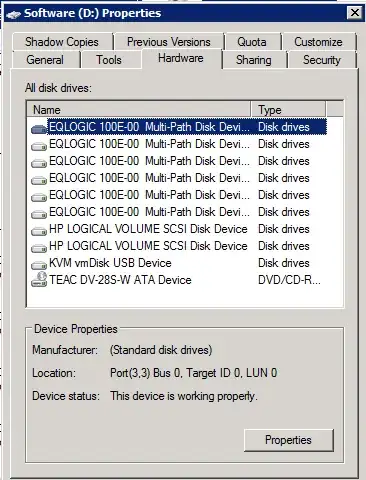Screen dimensions: 366x480
Task: Click the last EQLOGIC disk drive icon
Action: click(39, 214)
